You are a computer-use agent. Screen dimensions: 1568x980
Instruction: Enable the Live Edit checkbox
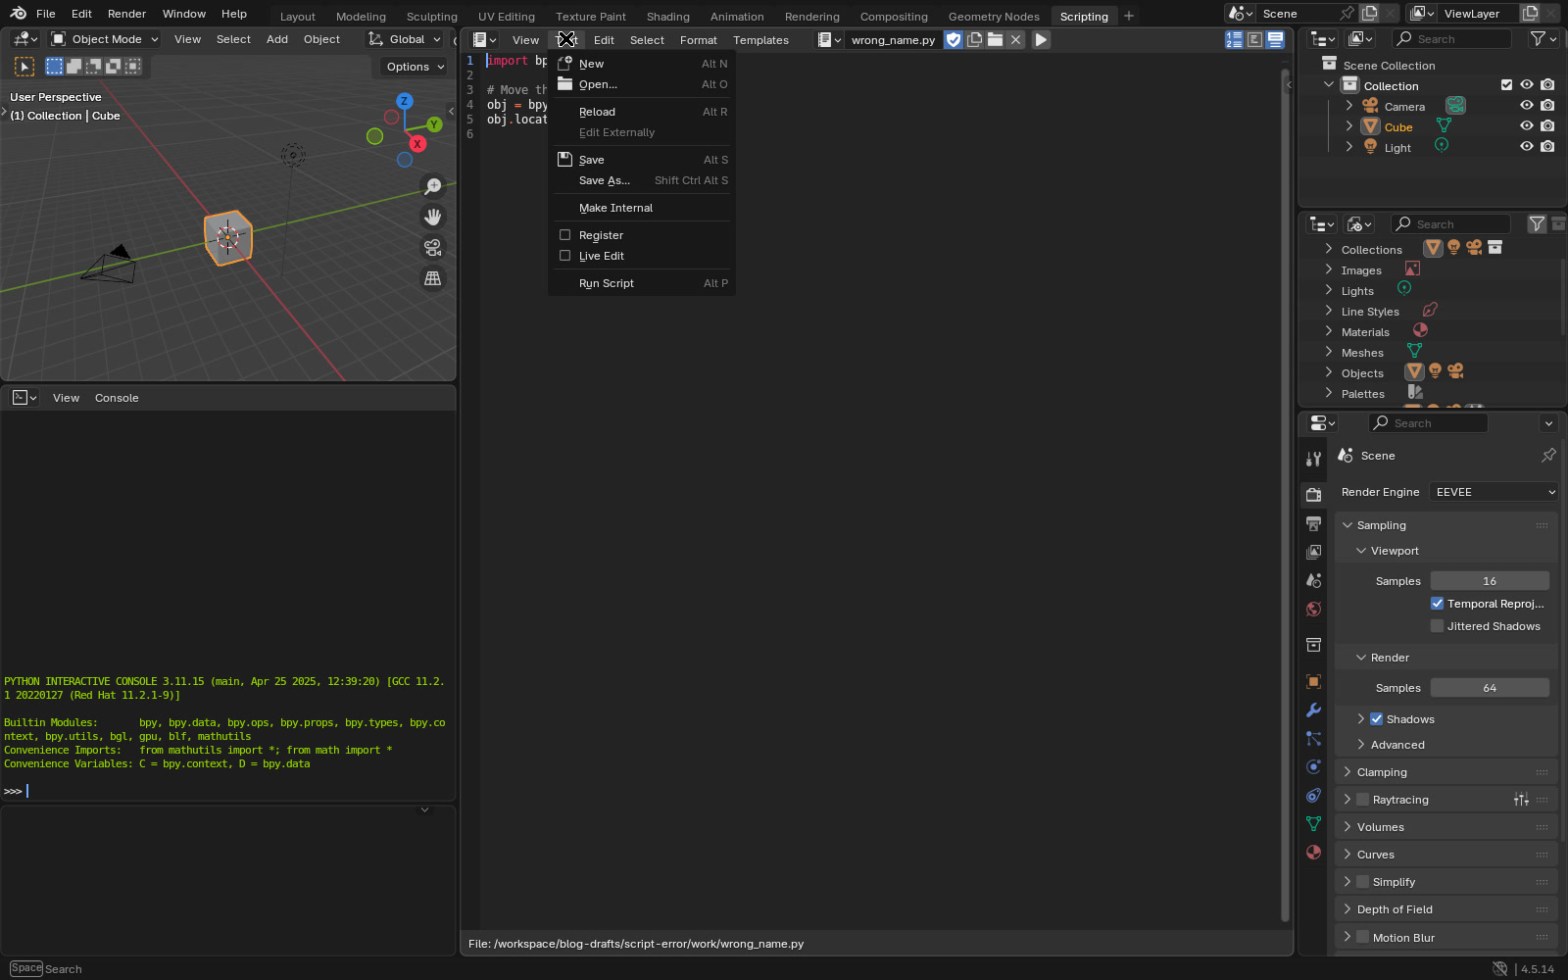565,257
